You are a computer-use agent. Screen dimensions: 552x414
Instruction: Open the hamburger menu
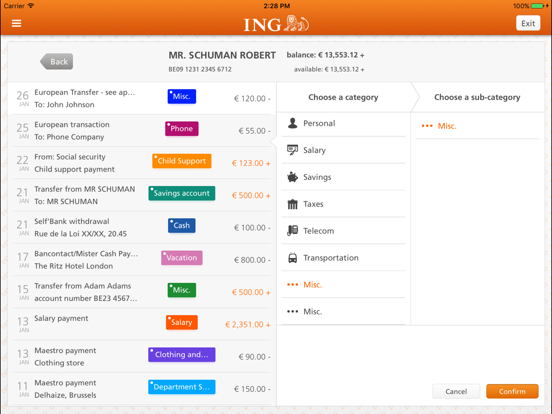point(17,23)
